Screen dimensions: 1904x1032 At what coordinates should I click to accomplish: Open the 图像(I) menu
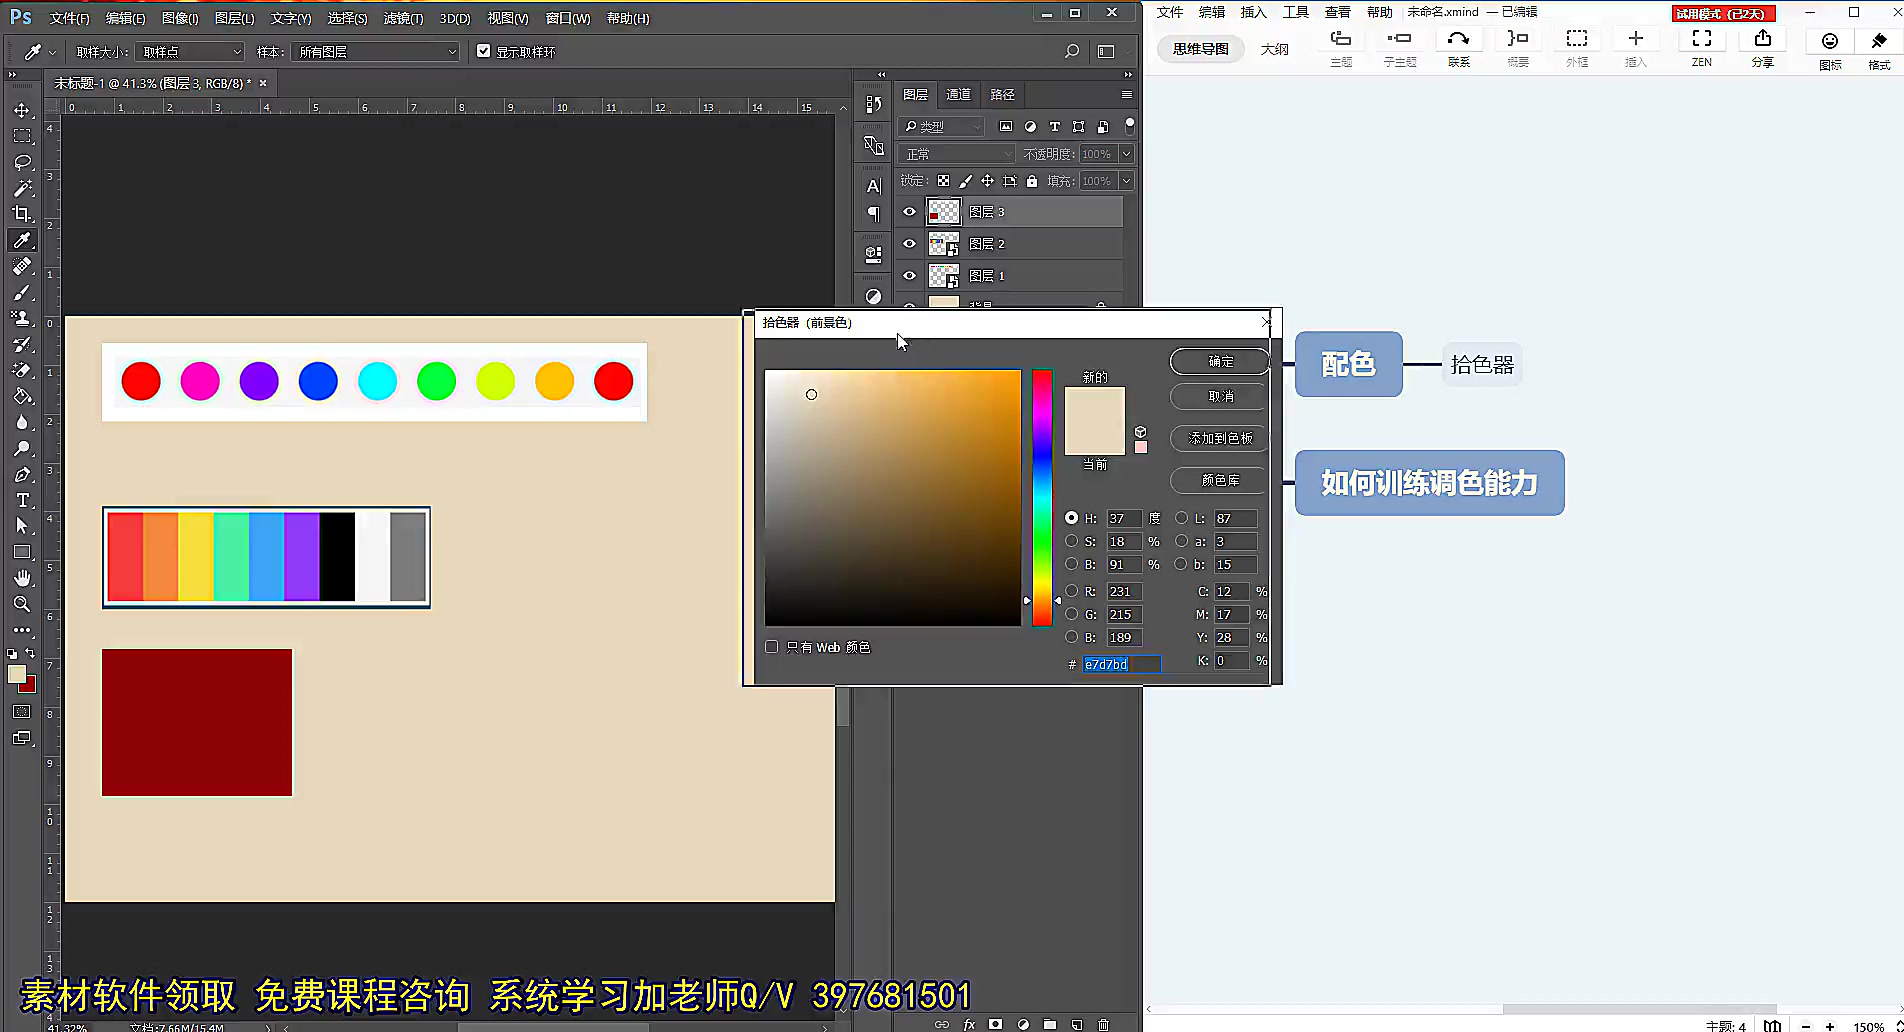180,18
